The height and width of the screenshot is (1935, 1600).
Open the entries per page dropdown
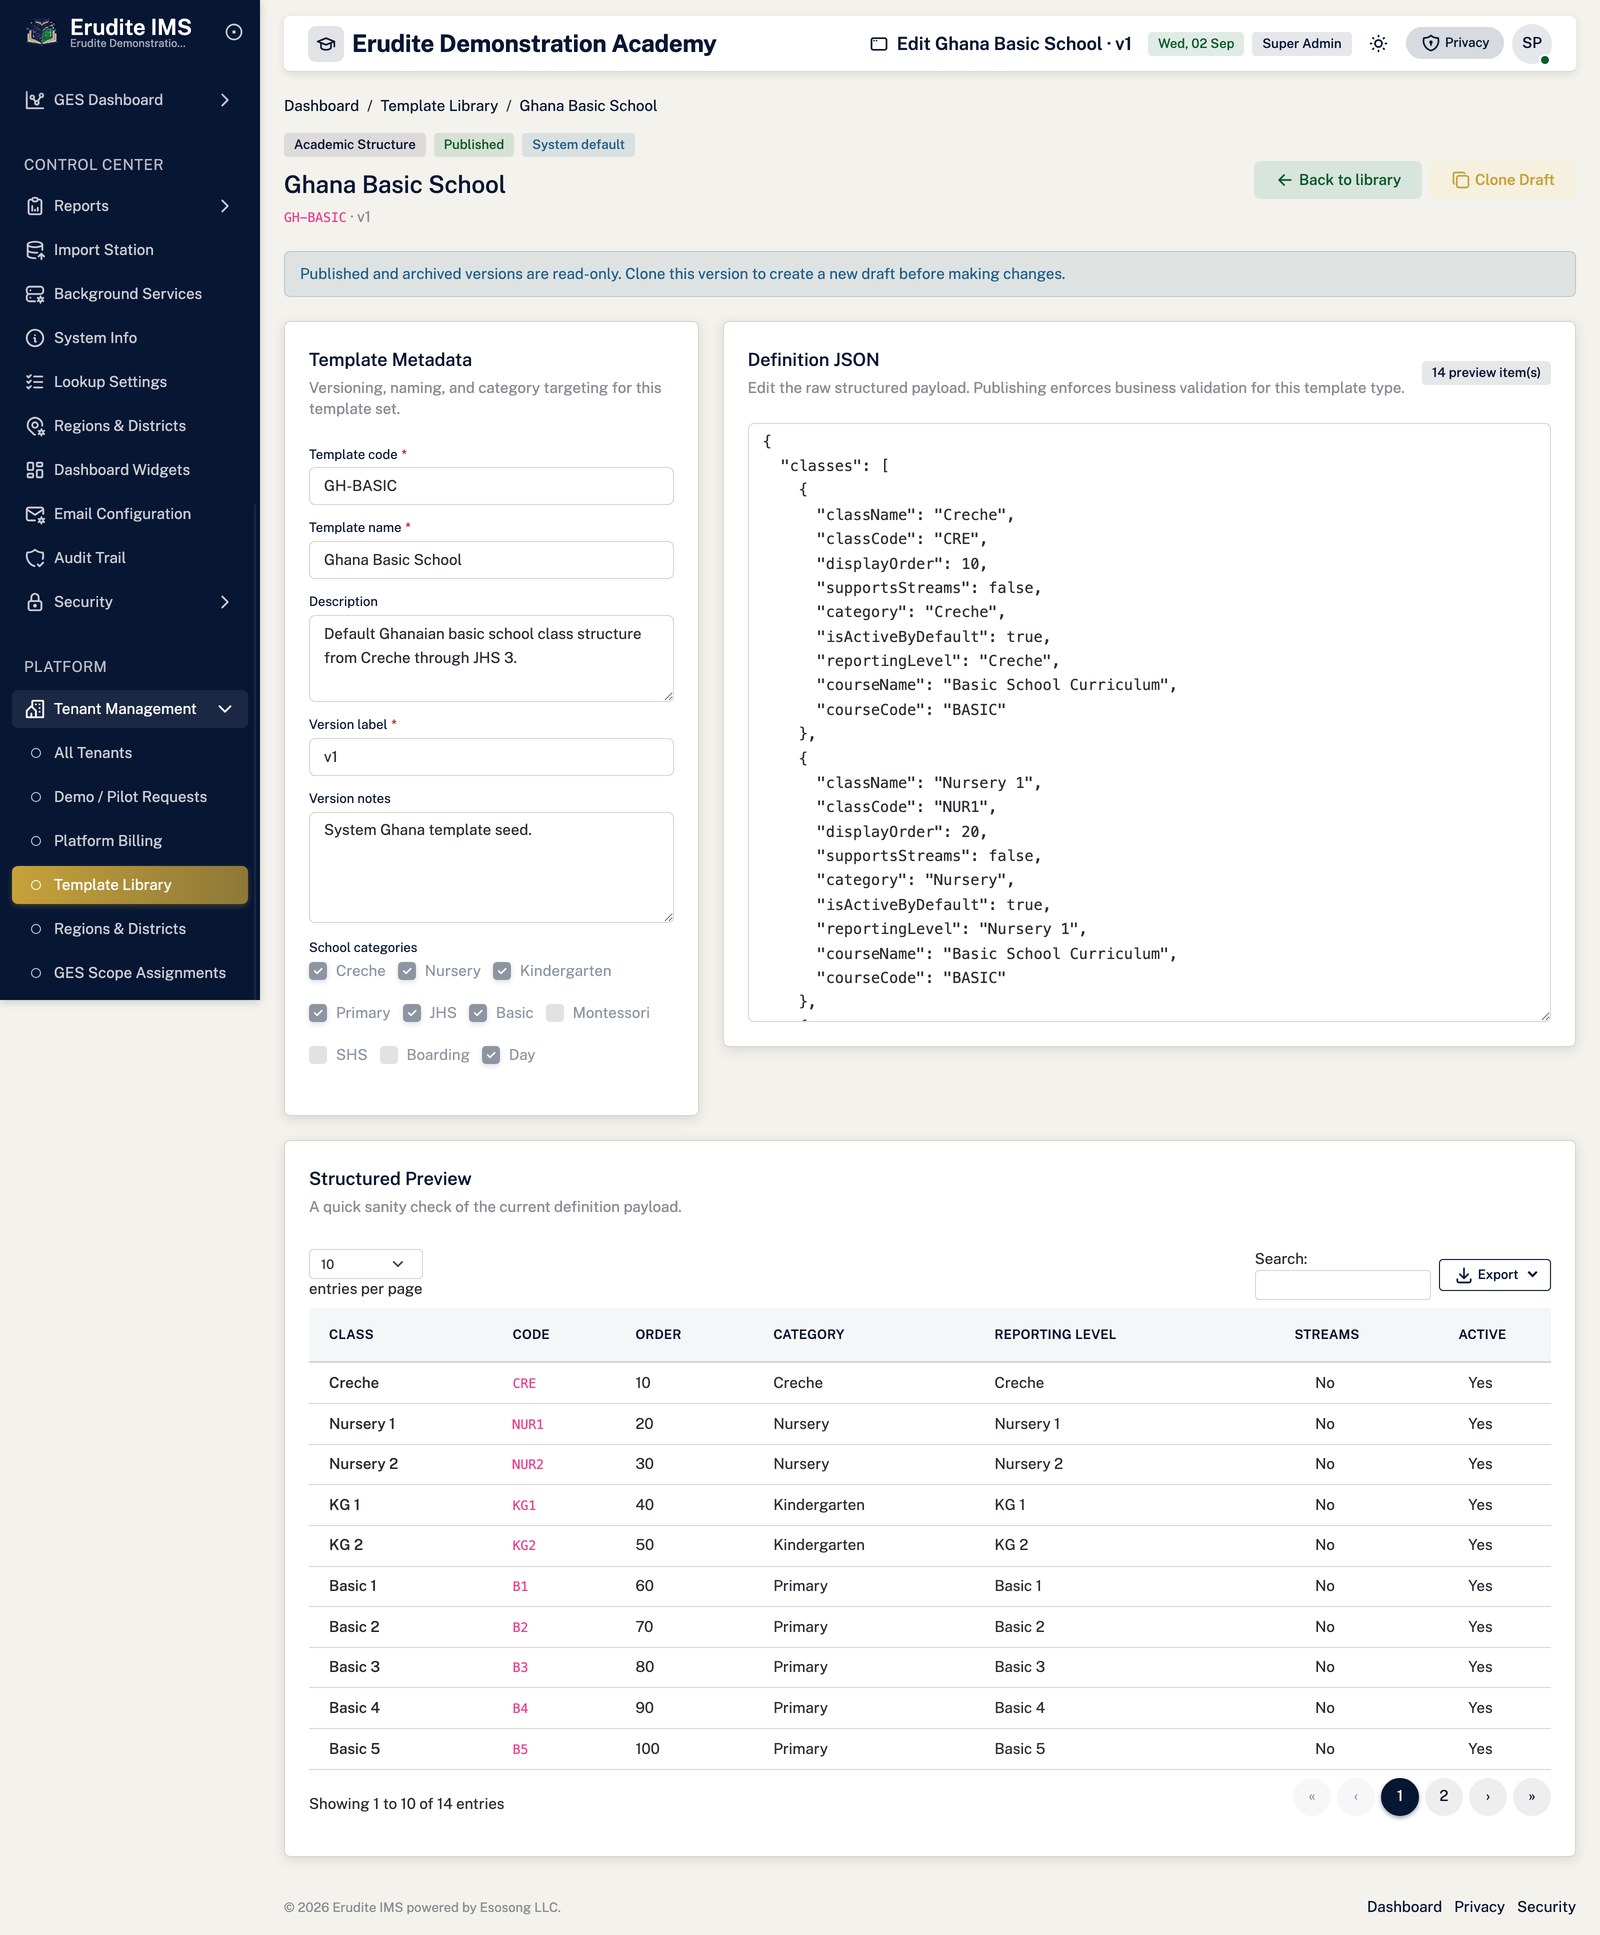coord(365,1264)
